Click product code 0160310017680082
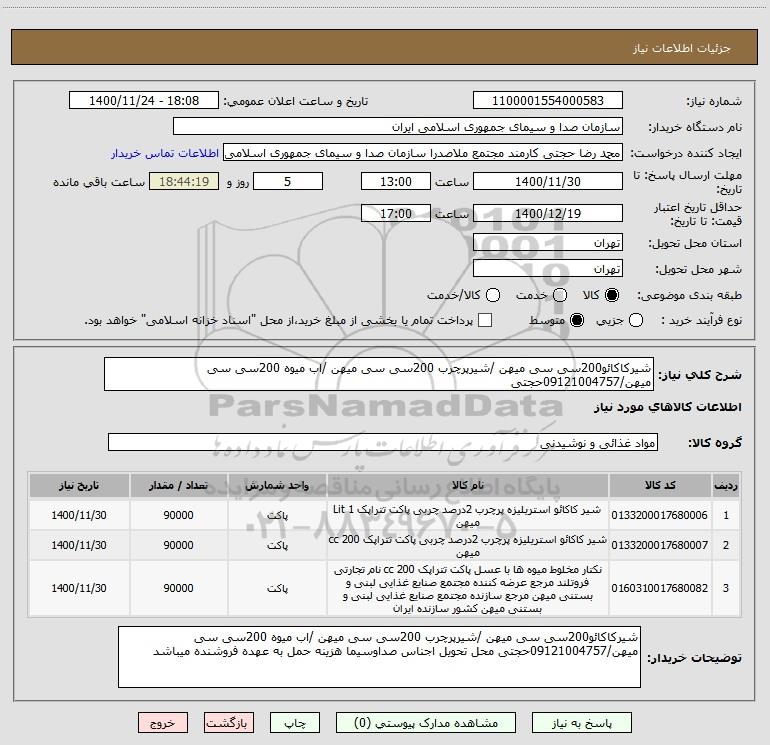The image size is (770, 745). (660, 588)
